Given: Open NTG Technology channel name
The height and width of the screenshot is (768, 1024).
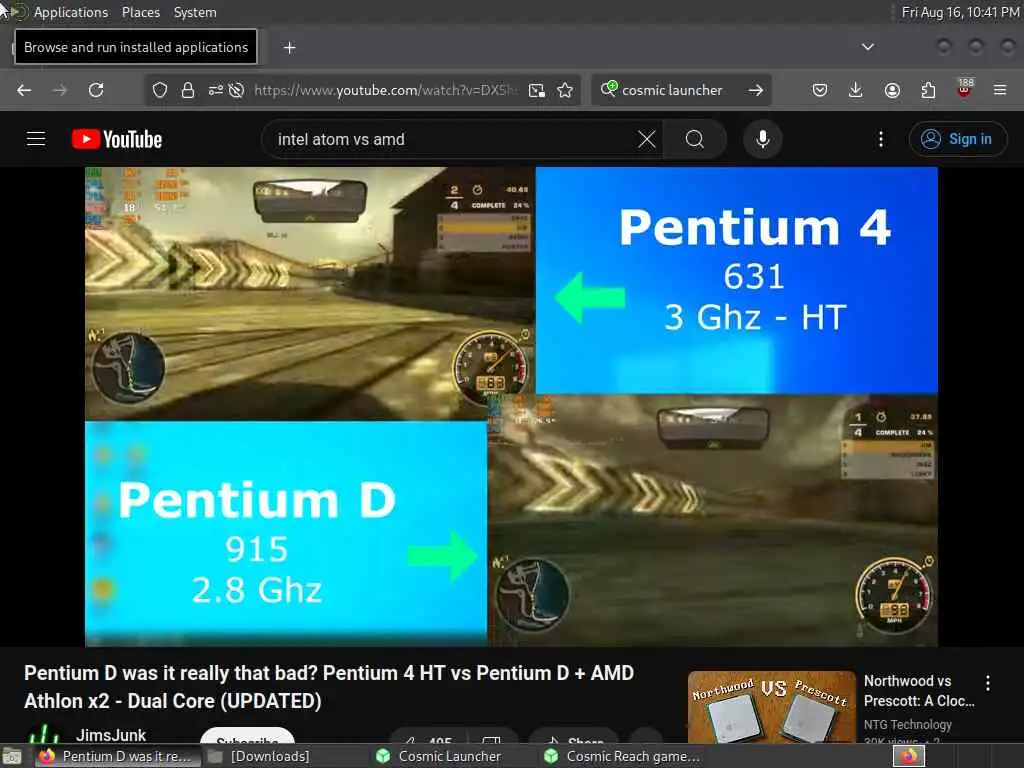Looking at the screenshot, I should coord(907,724).
